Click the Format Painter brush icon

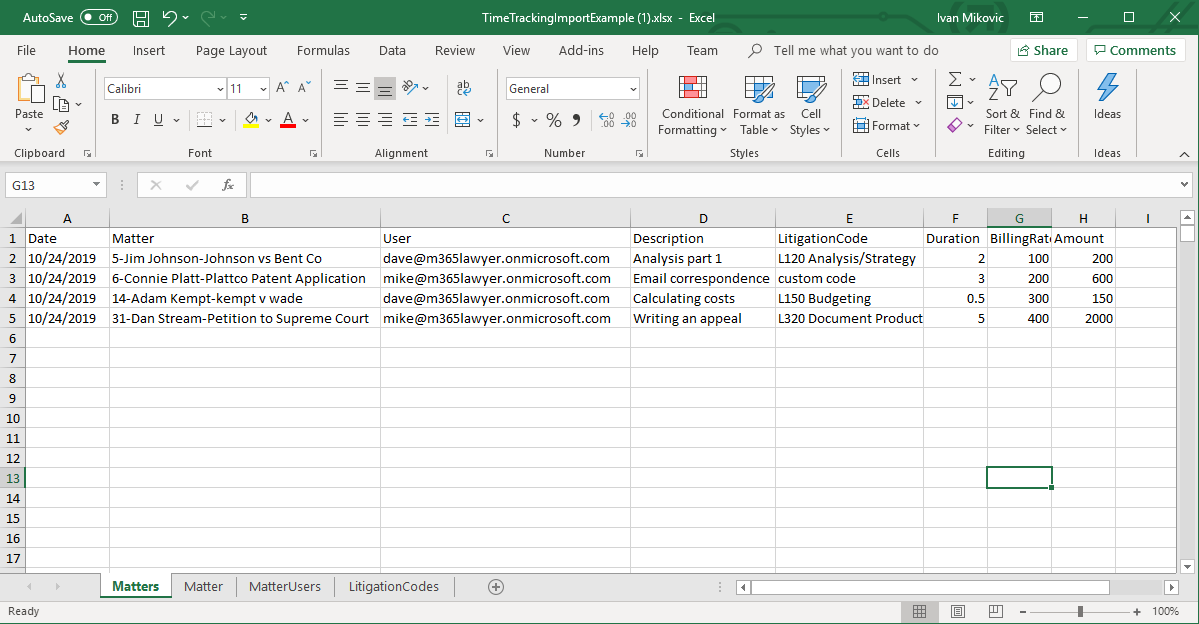coord(61,127)
